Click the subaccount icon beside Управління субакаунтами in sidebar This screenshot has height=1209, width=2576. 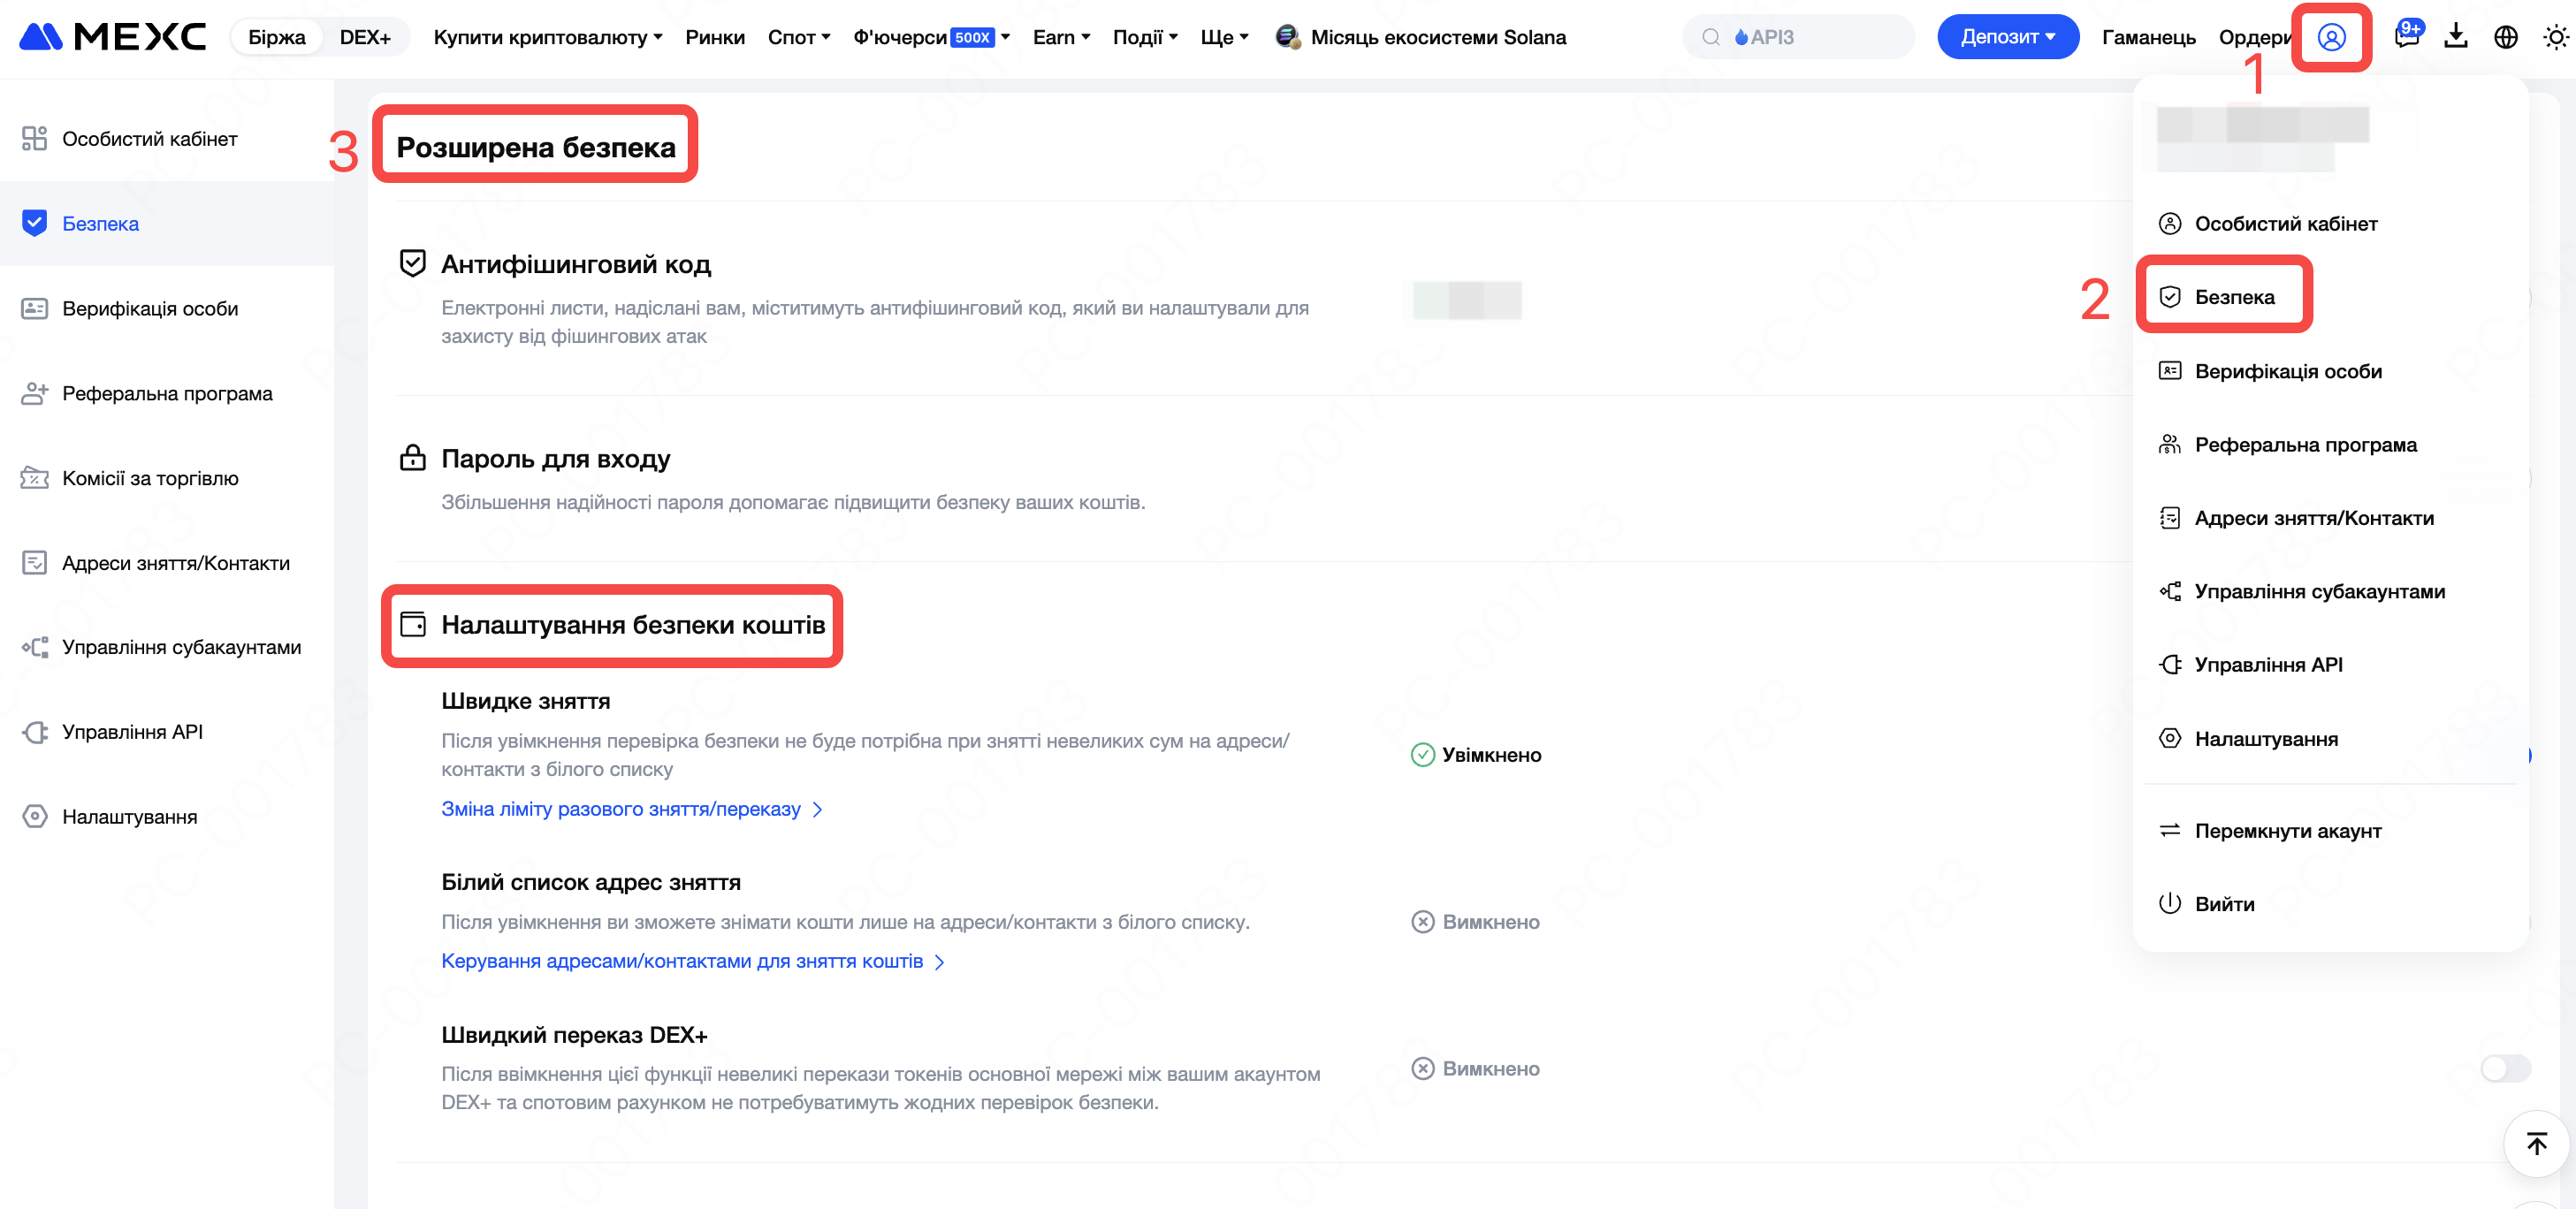35,647
